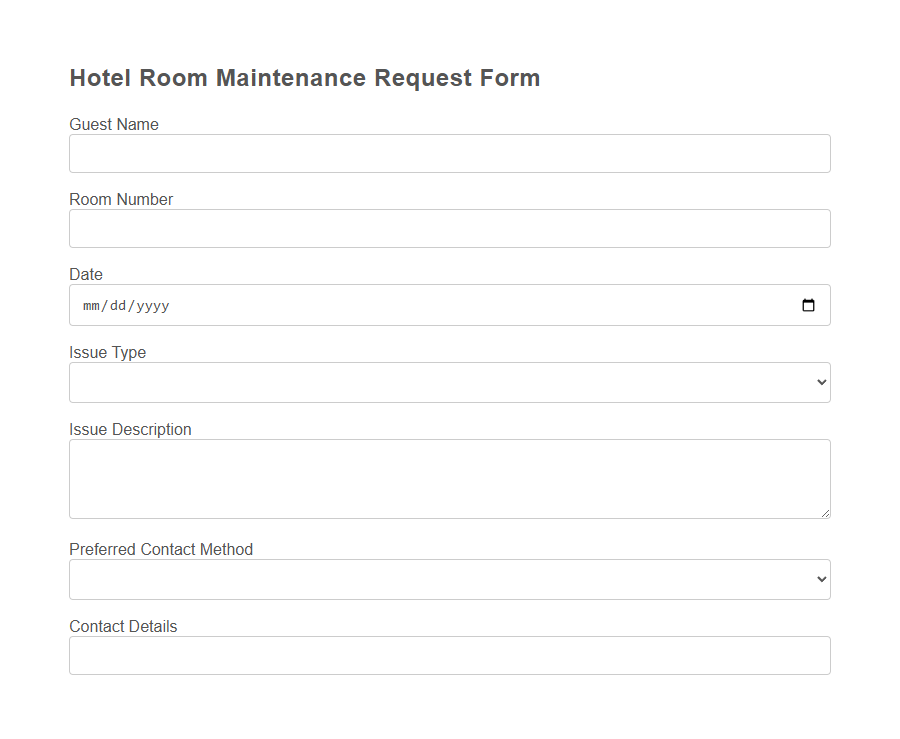Image resolution: width=900 pixels, height=739 pixels.
Task: Click the Hotel Room Maintenance Request Form heading
Action: click(x=304, y=77)
